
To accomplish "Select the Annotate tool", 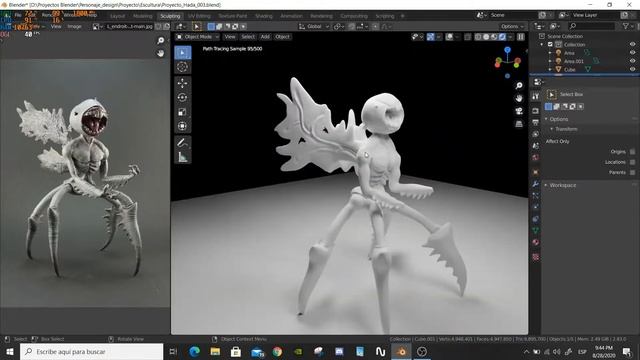I will (182, 142).
